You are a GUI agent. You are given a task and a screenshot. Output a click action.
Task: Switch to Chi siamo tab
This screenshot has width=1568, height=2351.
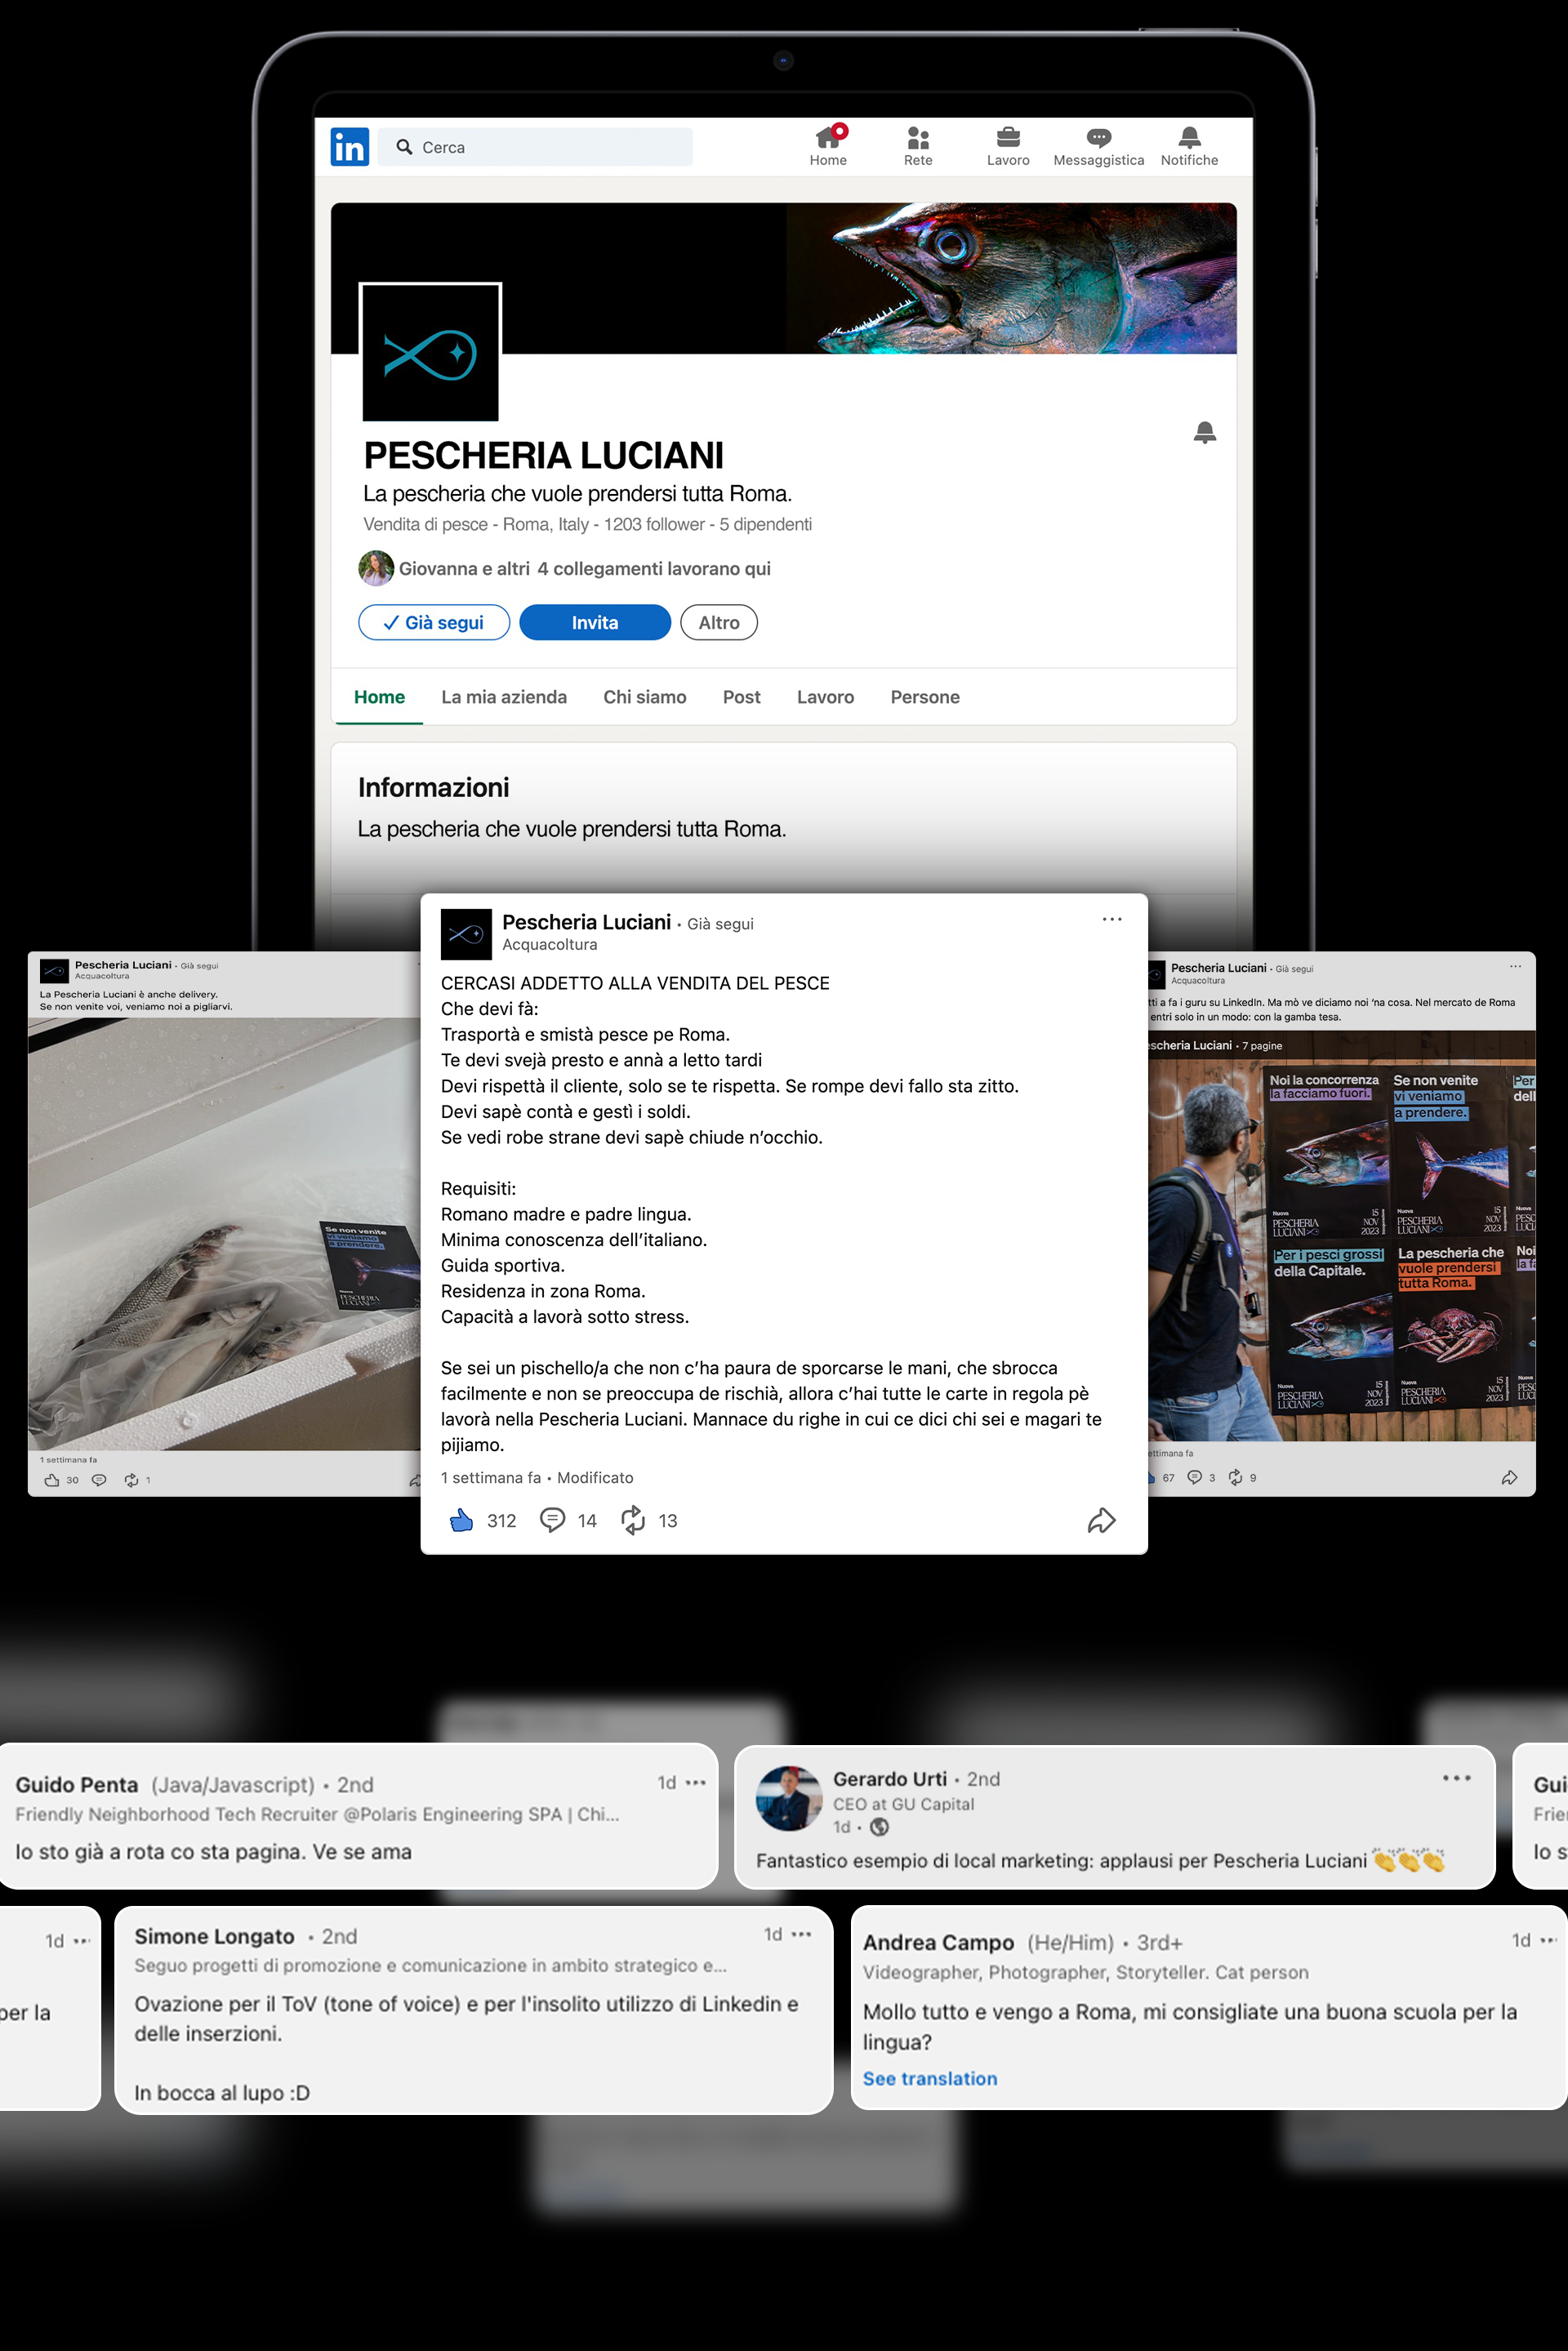tap(645, 697)
